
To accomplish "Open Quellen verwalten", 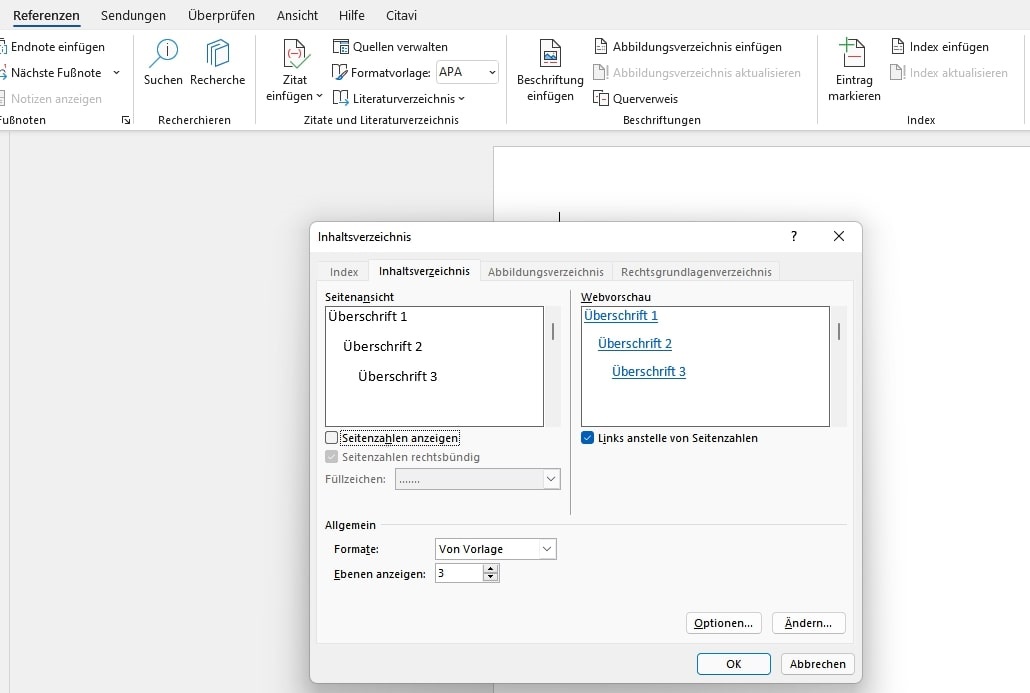I will point(390,47).
